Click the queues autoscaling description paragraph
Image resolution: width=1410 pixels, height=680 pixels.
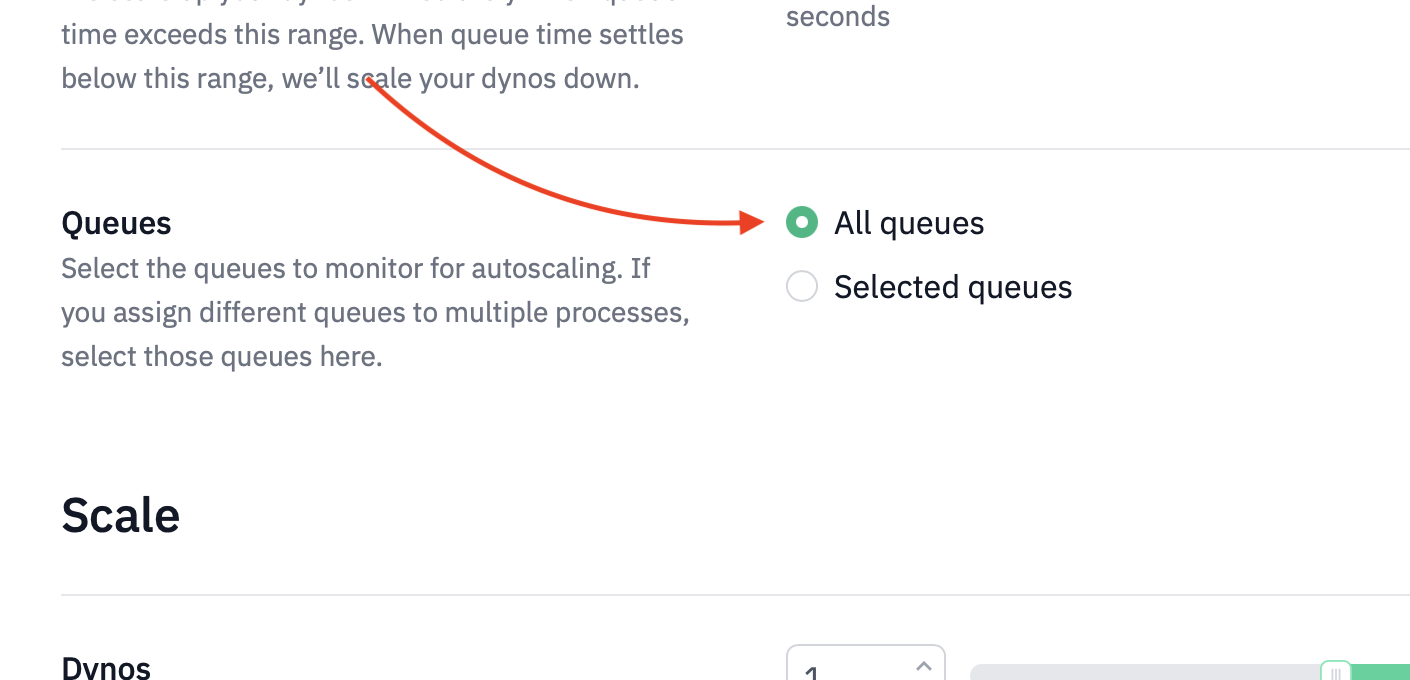coord(374,312)
